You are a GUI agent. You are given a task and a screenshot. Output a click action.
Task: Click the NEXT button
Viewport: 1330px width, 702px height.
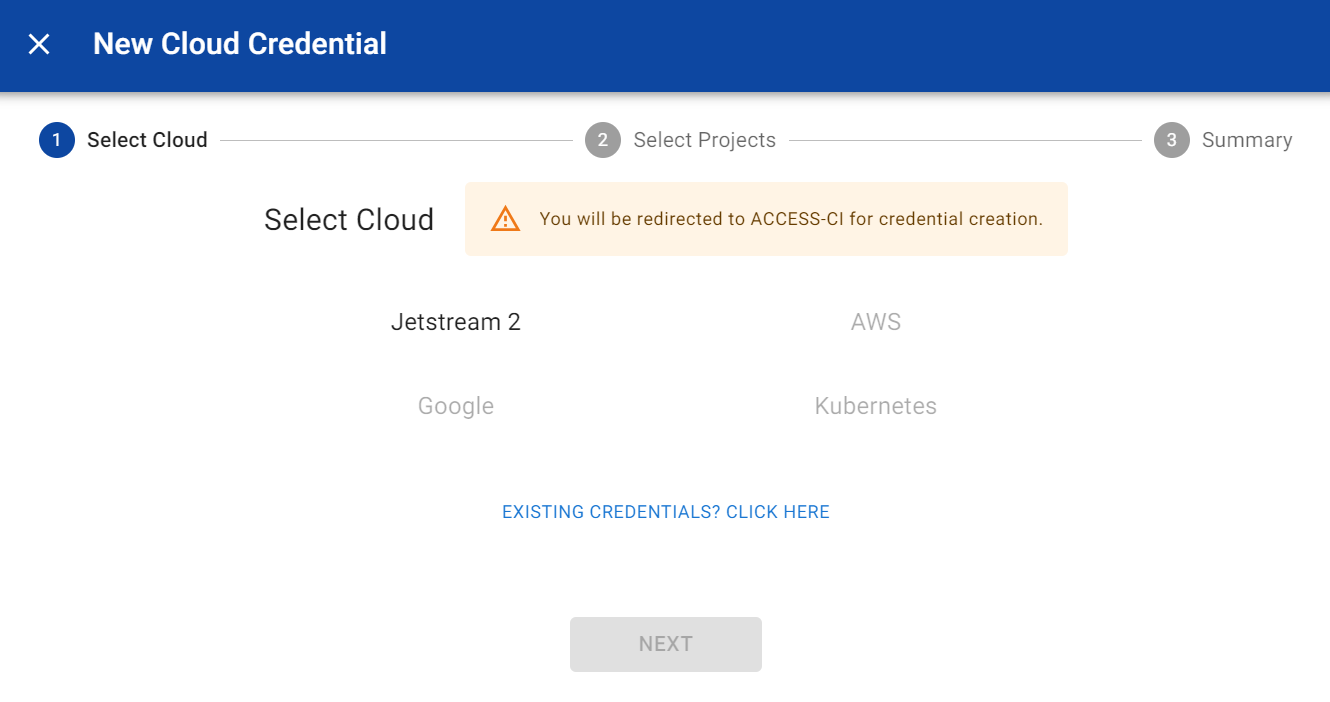(666, 644)
